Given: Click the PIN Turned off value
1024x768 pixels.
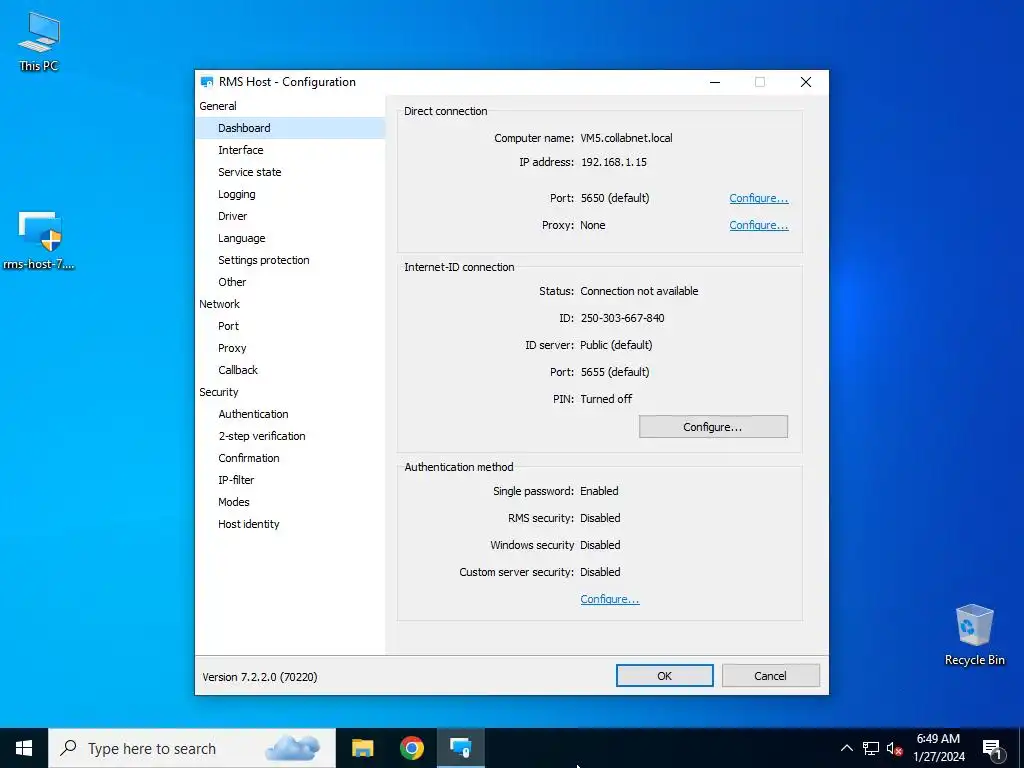Looking at the screenshot, I should point(606,399).
